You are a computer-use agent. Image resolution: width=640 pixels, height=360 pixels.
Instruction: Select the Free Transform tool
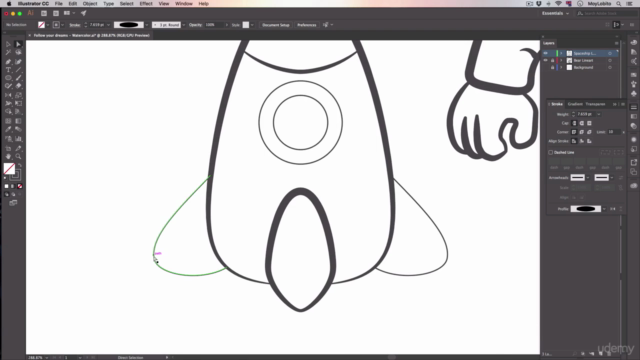pos(18,103)
